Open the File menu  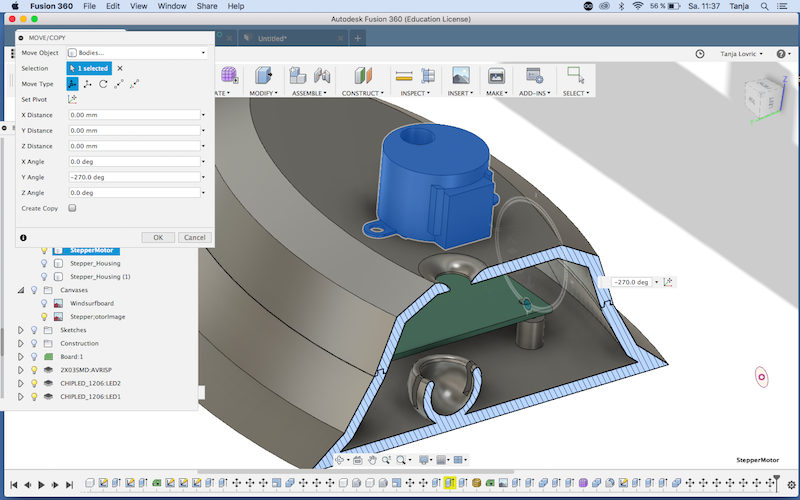point(89,6)
